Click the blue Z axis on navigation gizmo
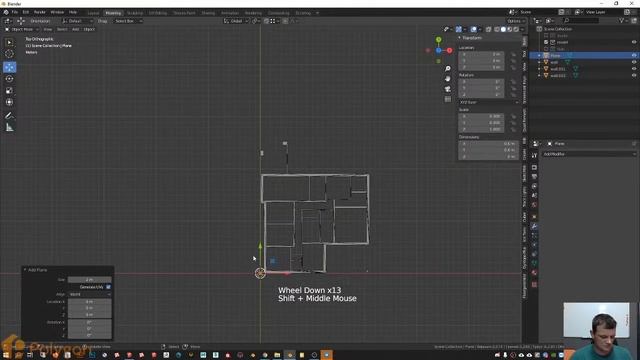 click(438, 50)
